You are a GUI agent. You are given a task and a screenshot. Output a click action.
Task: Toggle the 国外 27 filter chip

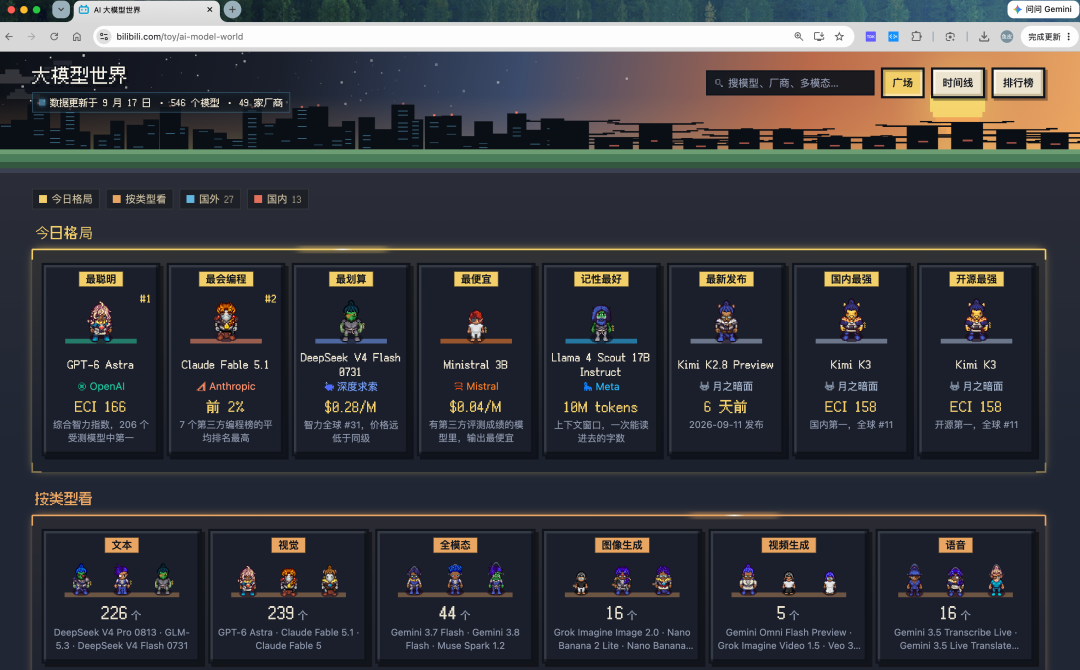[x=209, y=199]
